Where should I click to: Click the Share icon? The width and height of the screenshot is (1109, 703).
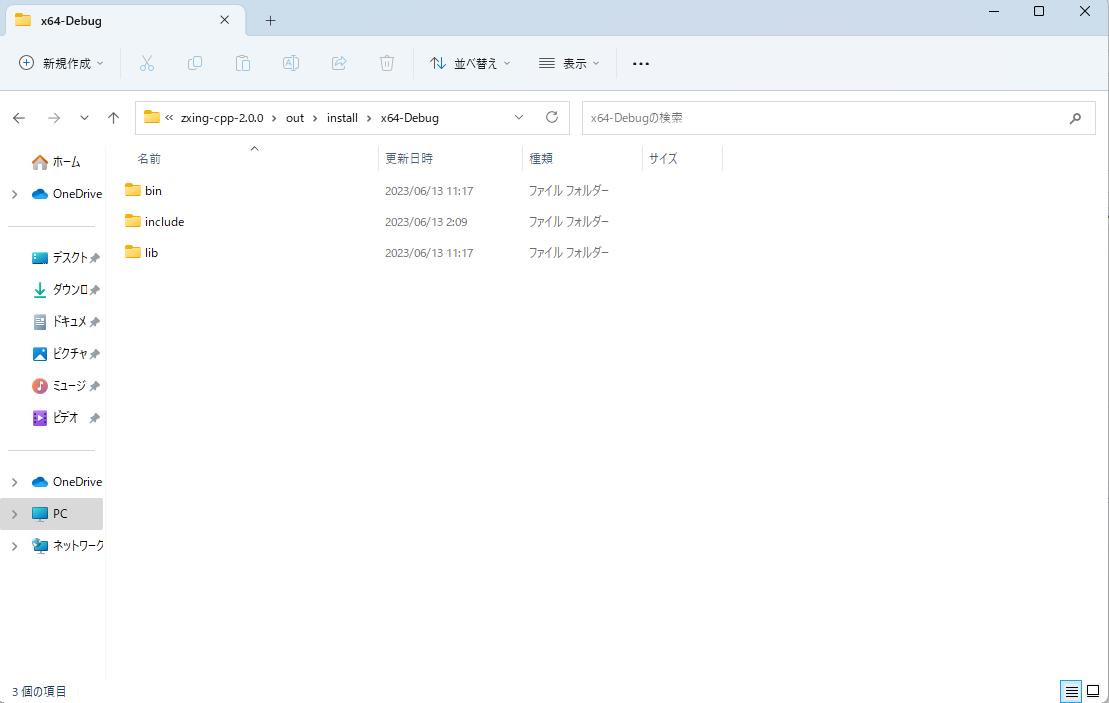(x=339, y=63)
